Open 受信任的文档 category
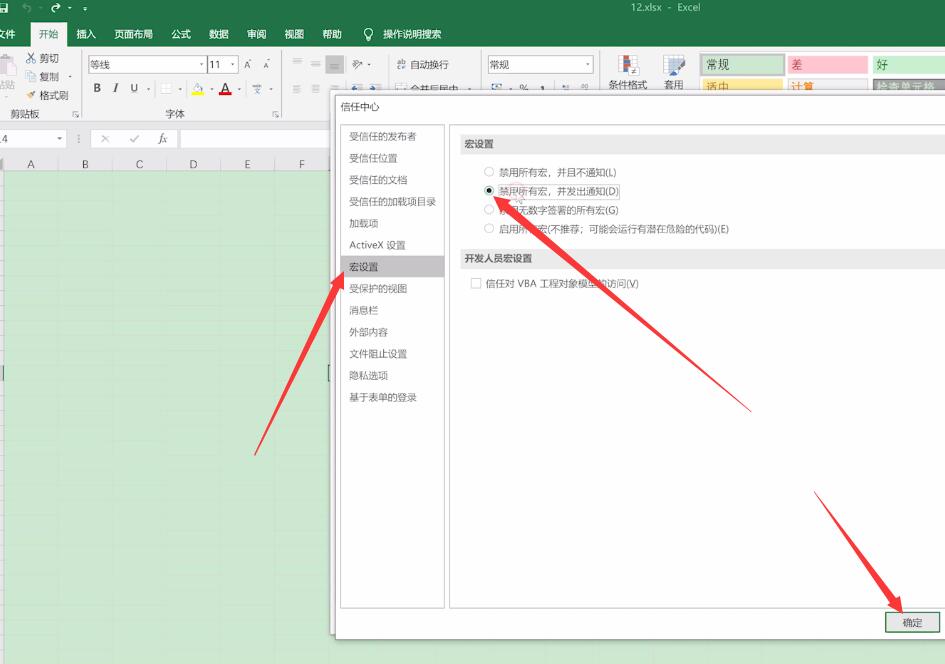This screenshot has width=945, height=664. 392,180
